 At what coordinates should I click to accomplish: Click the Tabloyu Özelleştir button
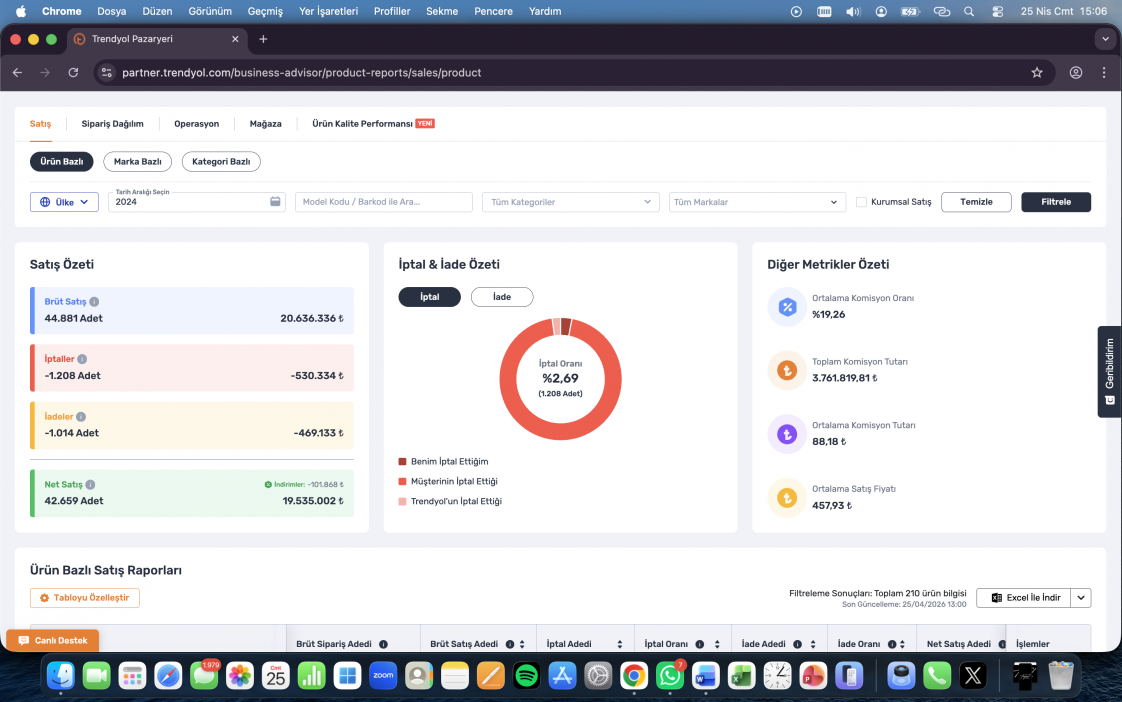84,598
